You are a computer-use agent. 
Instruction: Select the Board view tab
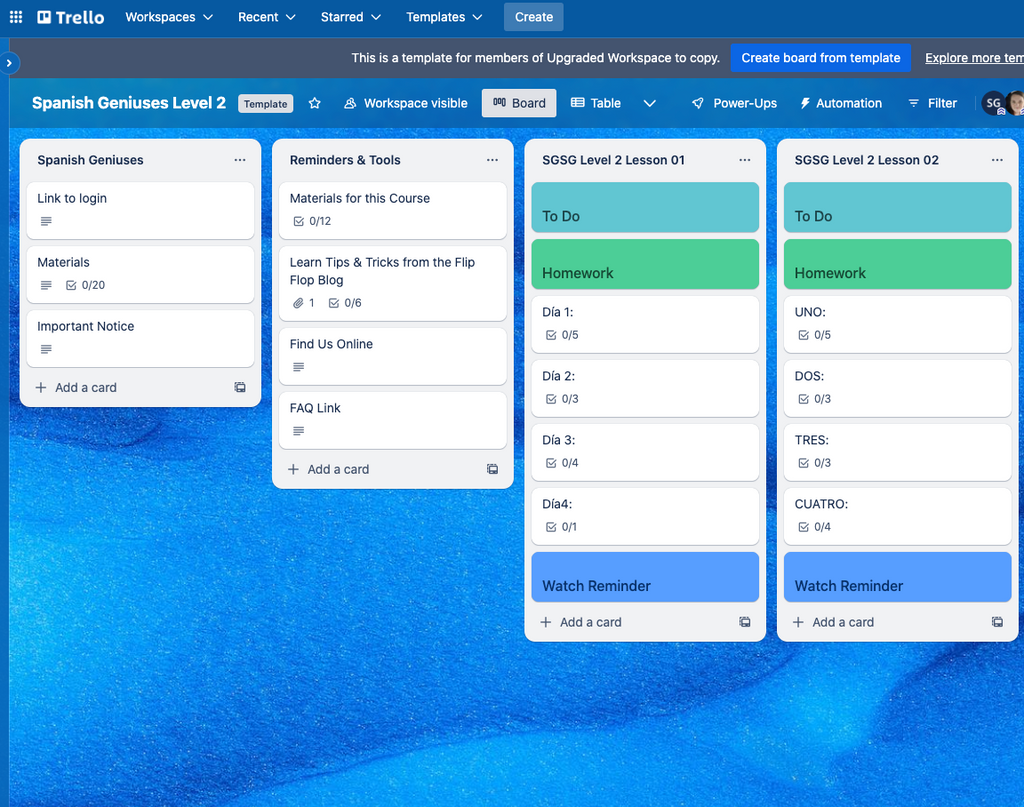point(519,103)
